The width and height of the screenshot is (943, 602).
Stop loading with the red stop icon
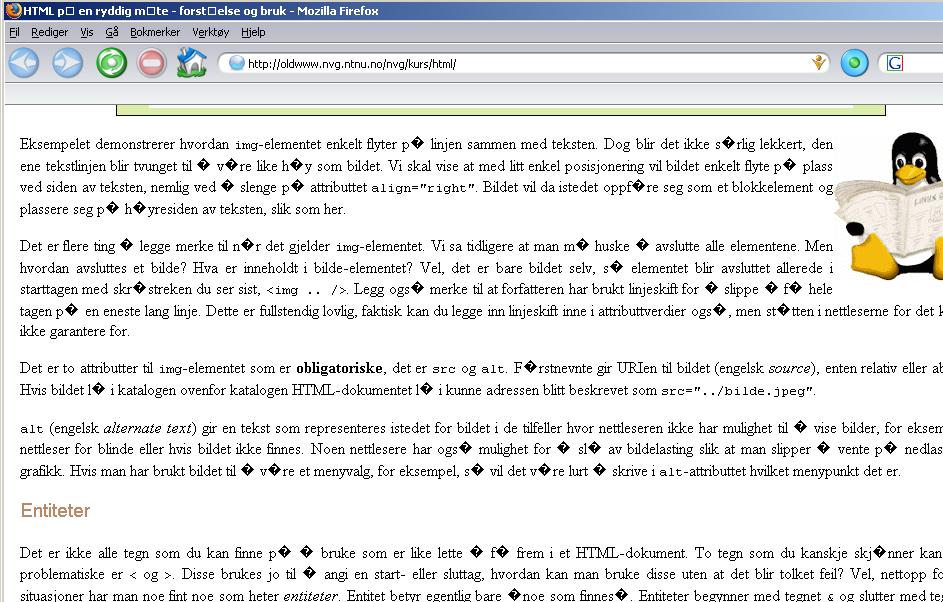[x=152, y=63]
